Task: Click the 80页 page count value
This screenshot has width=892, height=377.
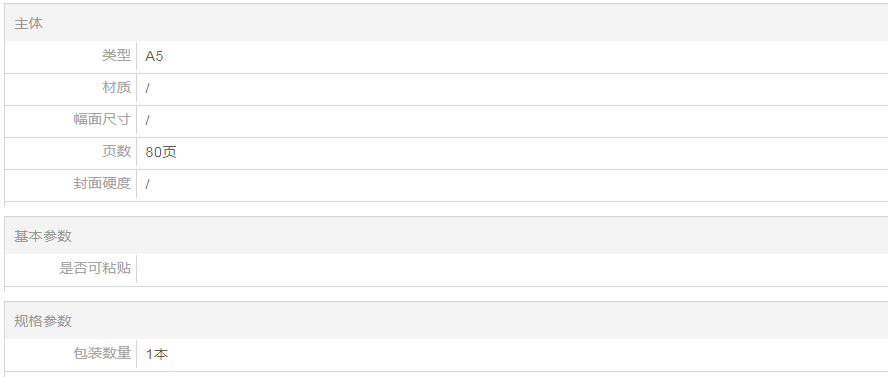Action: (161, 152)
